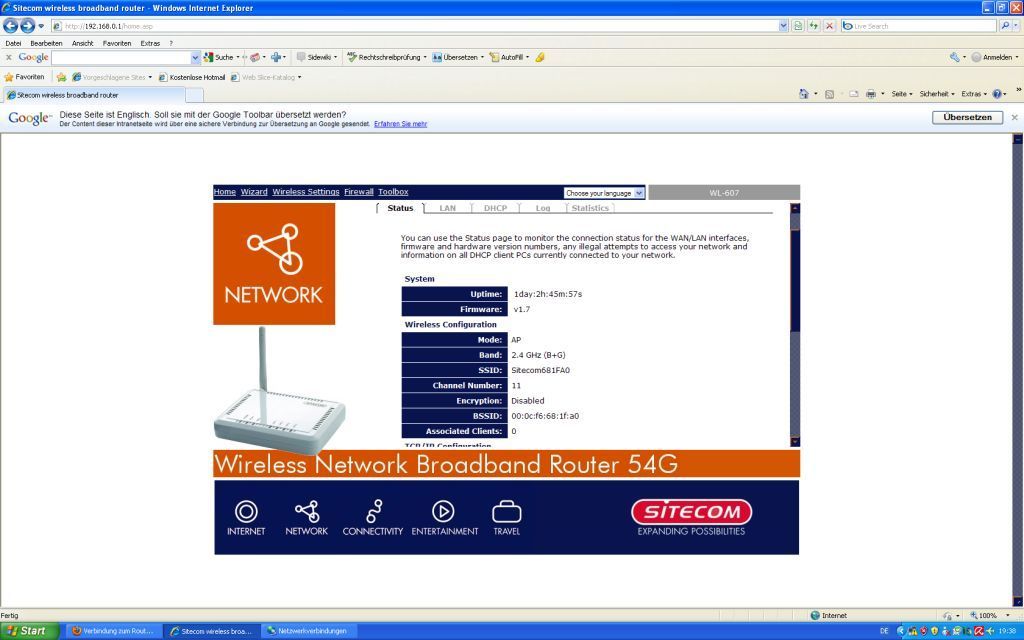Viewport: 1024px width, 640px height.
Task: Click the Windows Start button
Action: (29, 631)
